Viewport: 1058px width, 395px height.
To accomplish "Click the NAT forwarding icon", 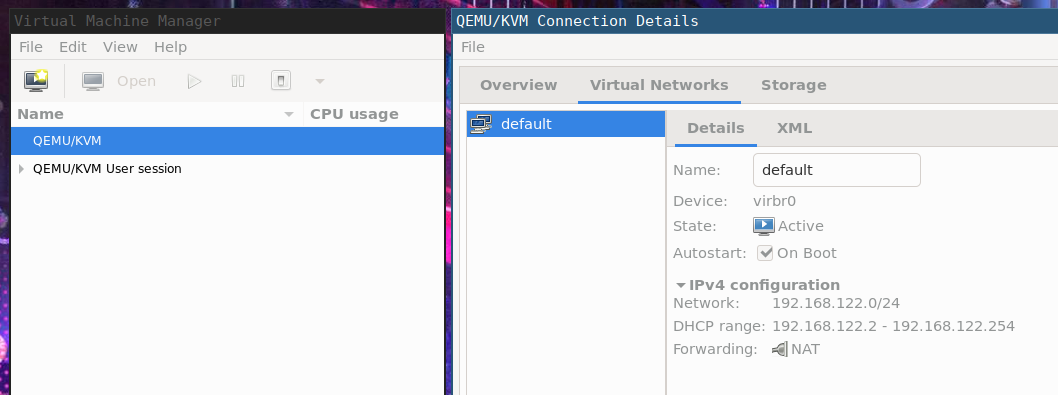I will [x=780, y=349].
